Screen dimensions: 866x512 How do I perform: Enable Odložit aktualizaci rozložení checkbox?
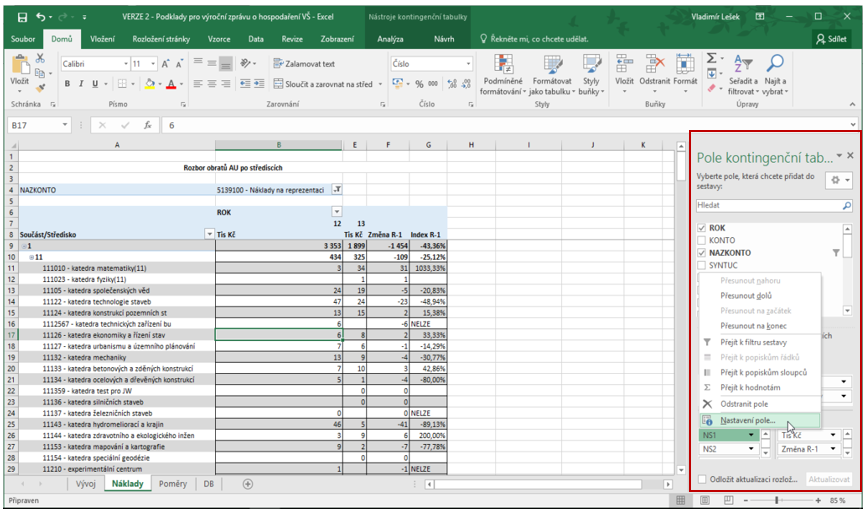click(702, 479)
